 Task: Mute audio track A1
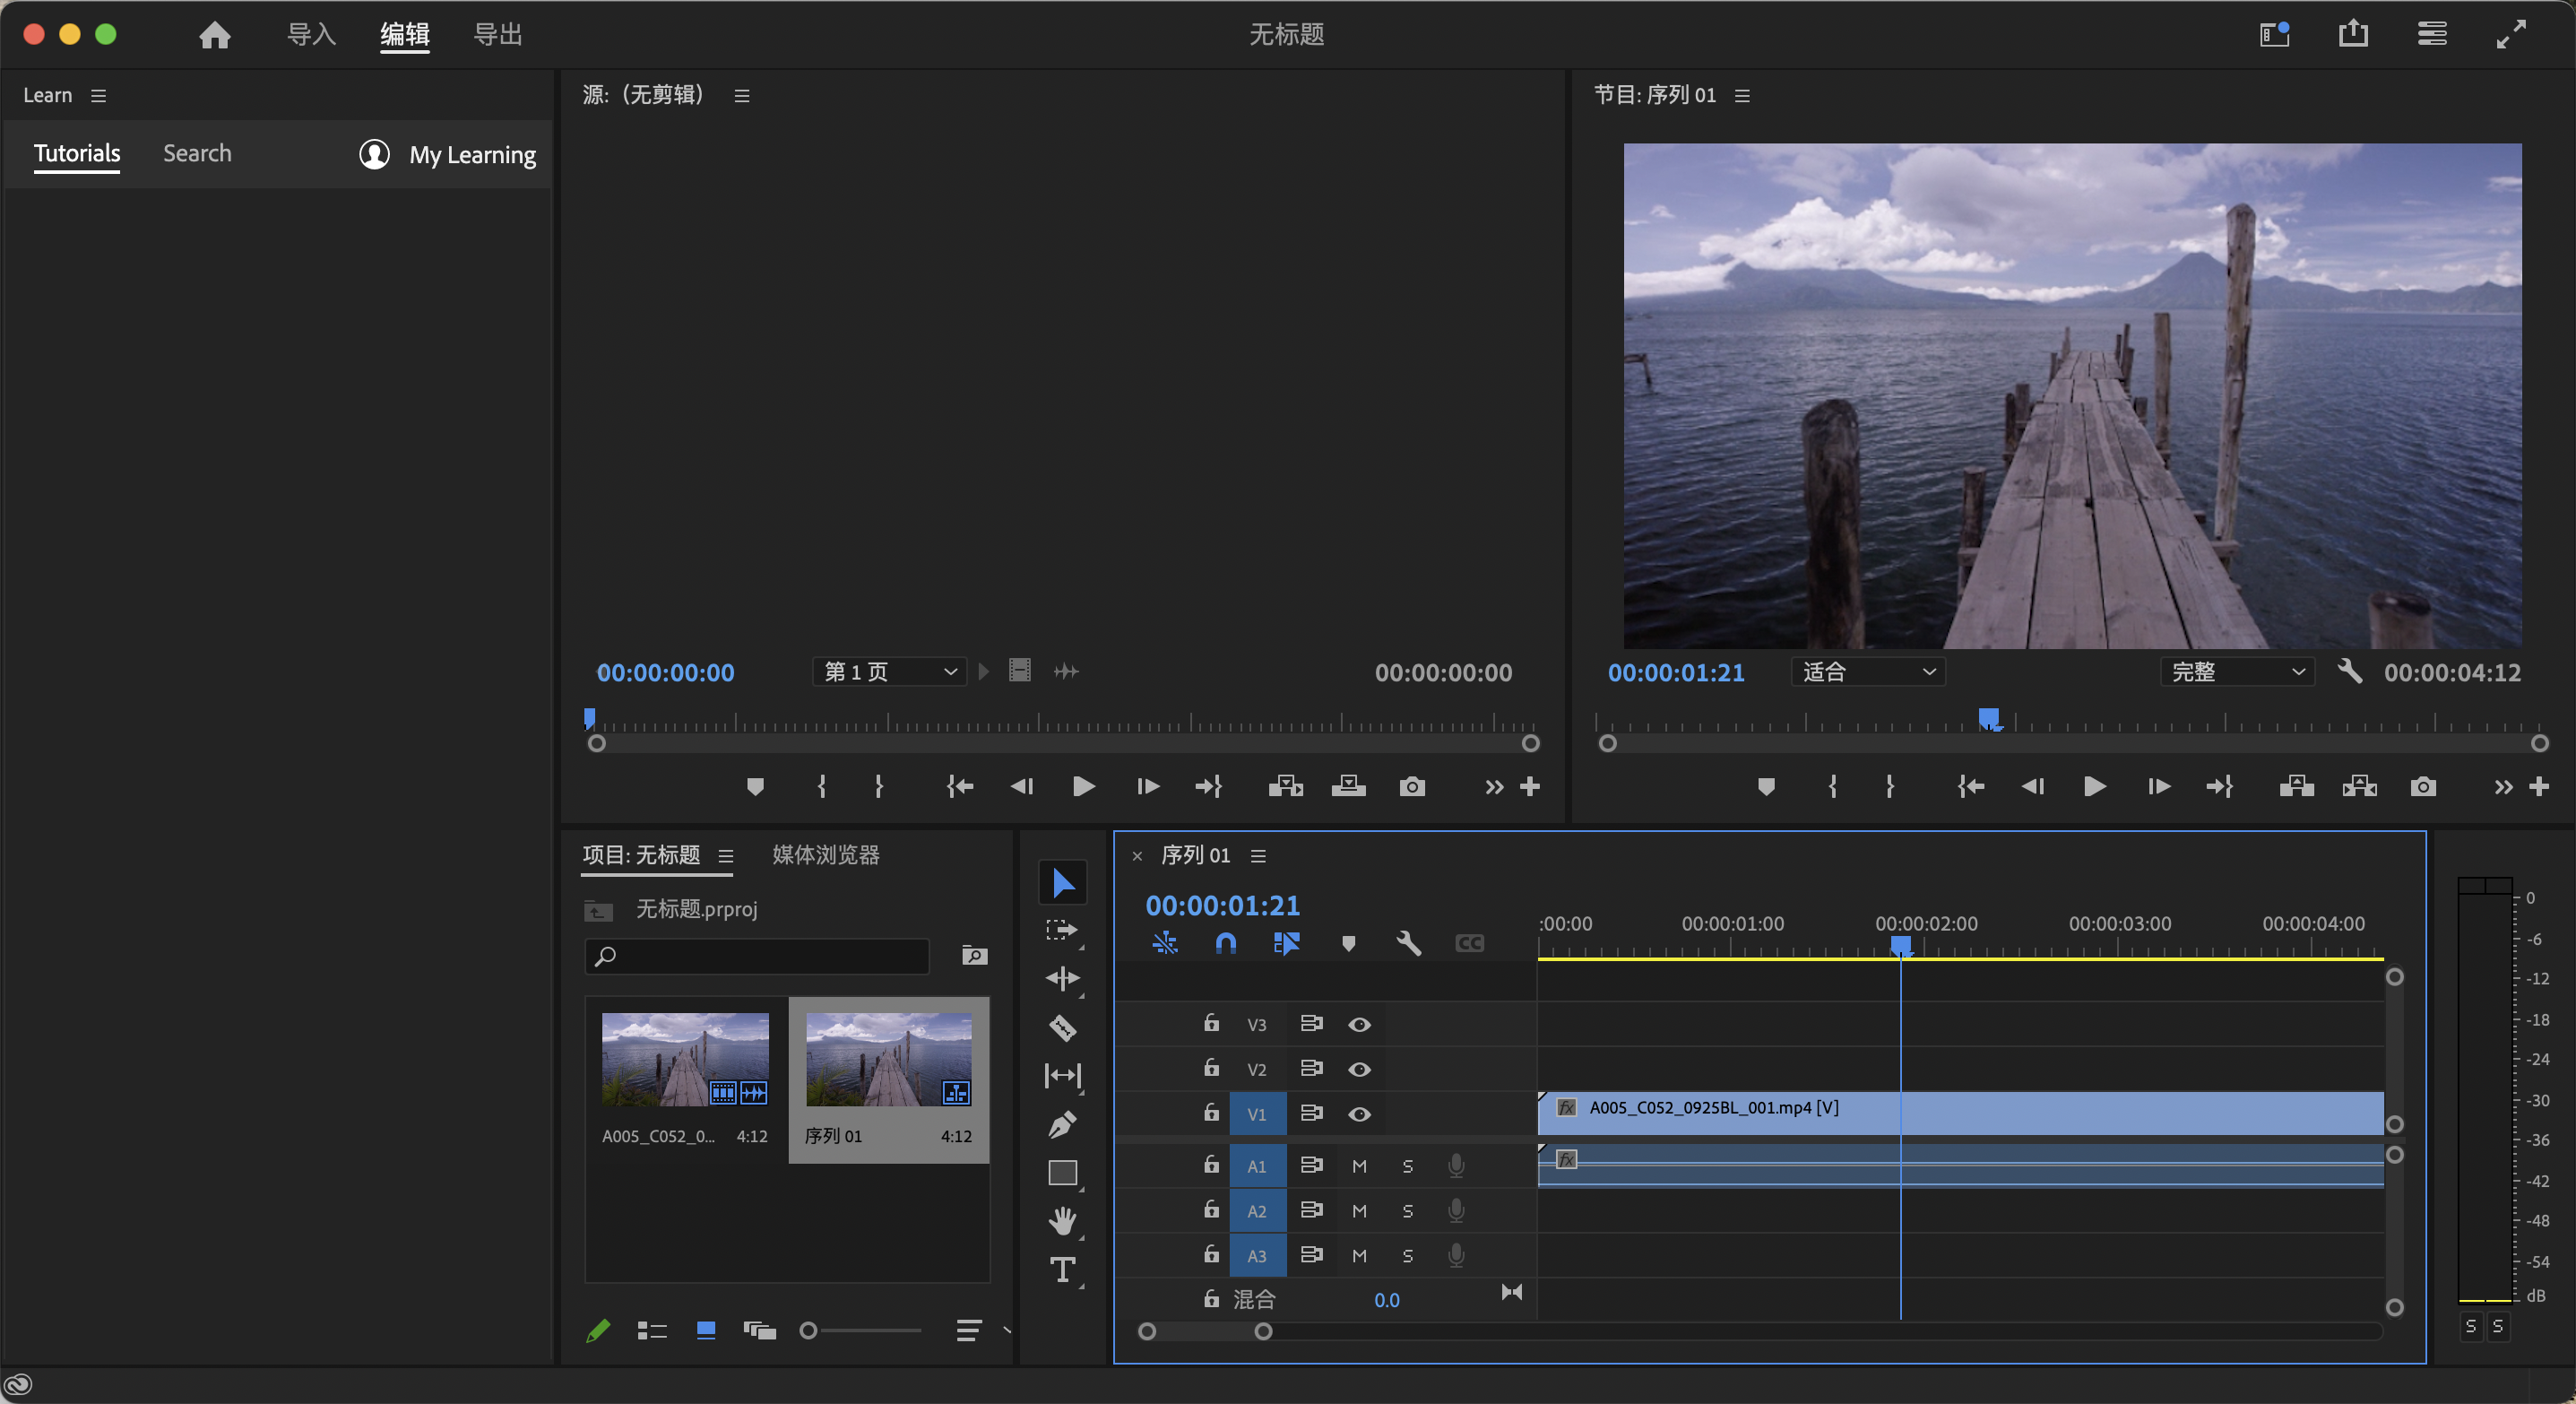pos(1359,1166)
